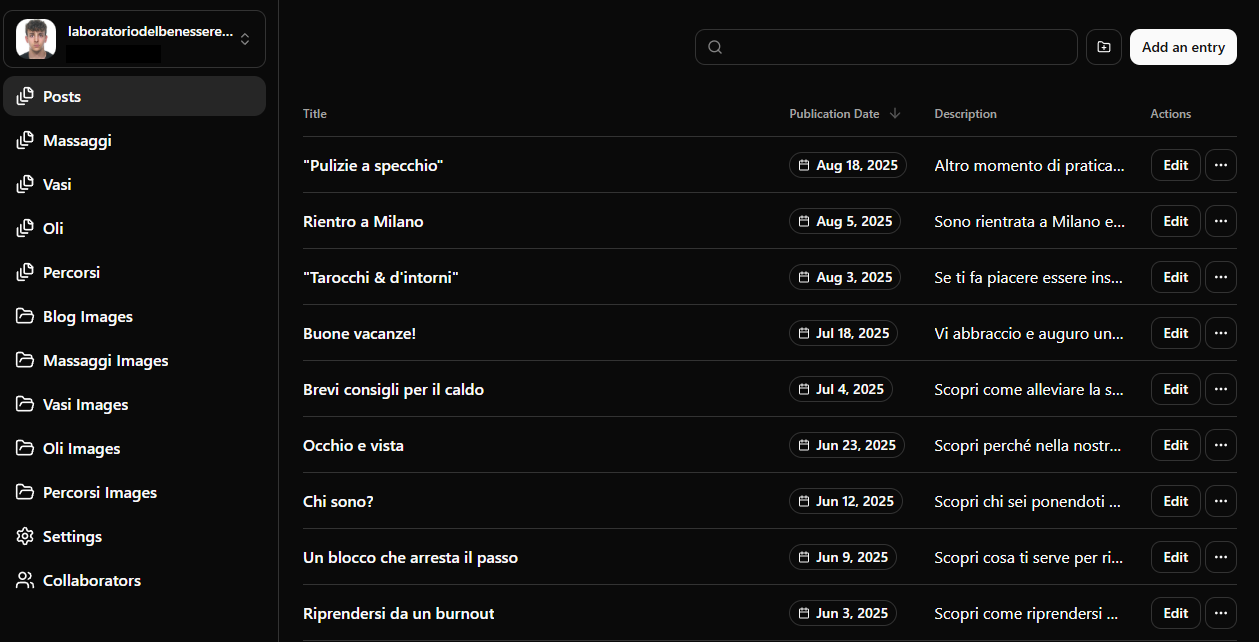Screen dimensions: 1259x642
Task: Open more actions for "Pulizie a specchio"
Action: [x=1220, y=165]
